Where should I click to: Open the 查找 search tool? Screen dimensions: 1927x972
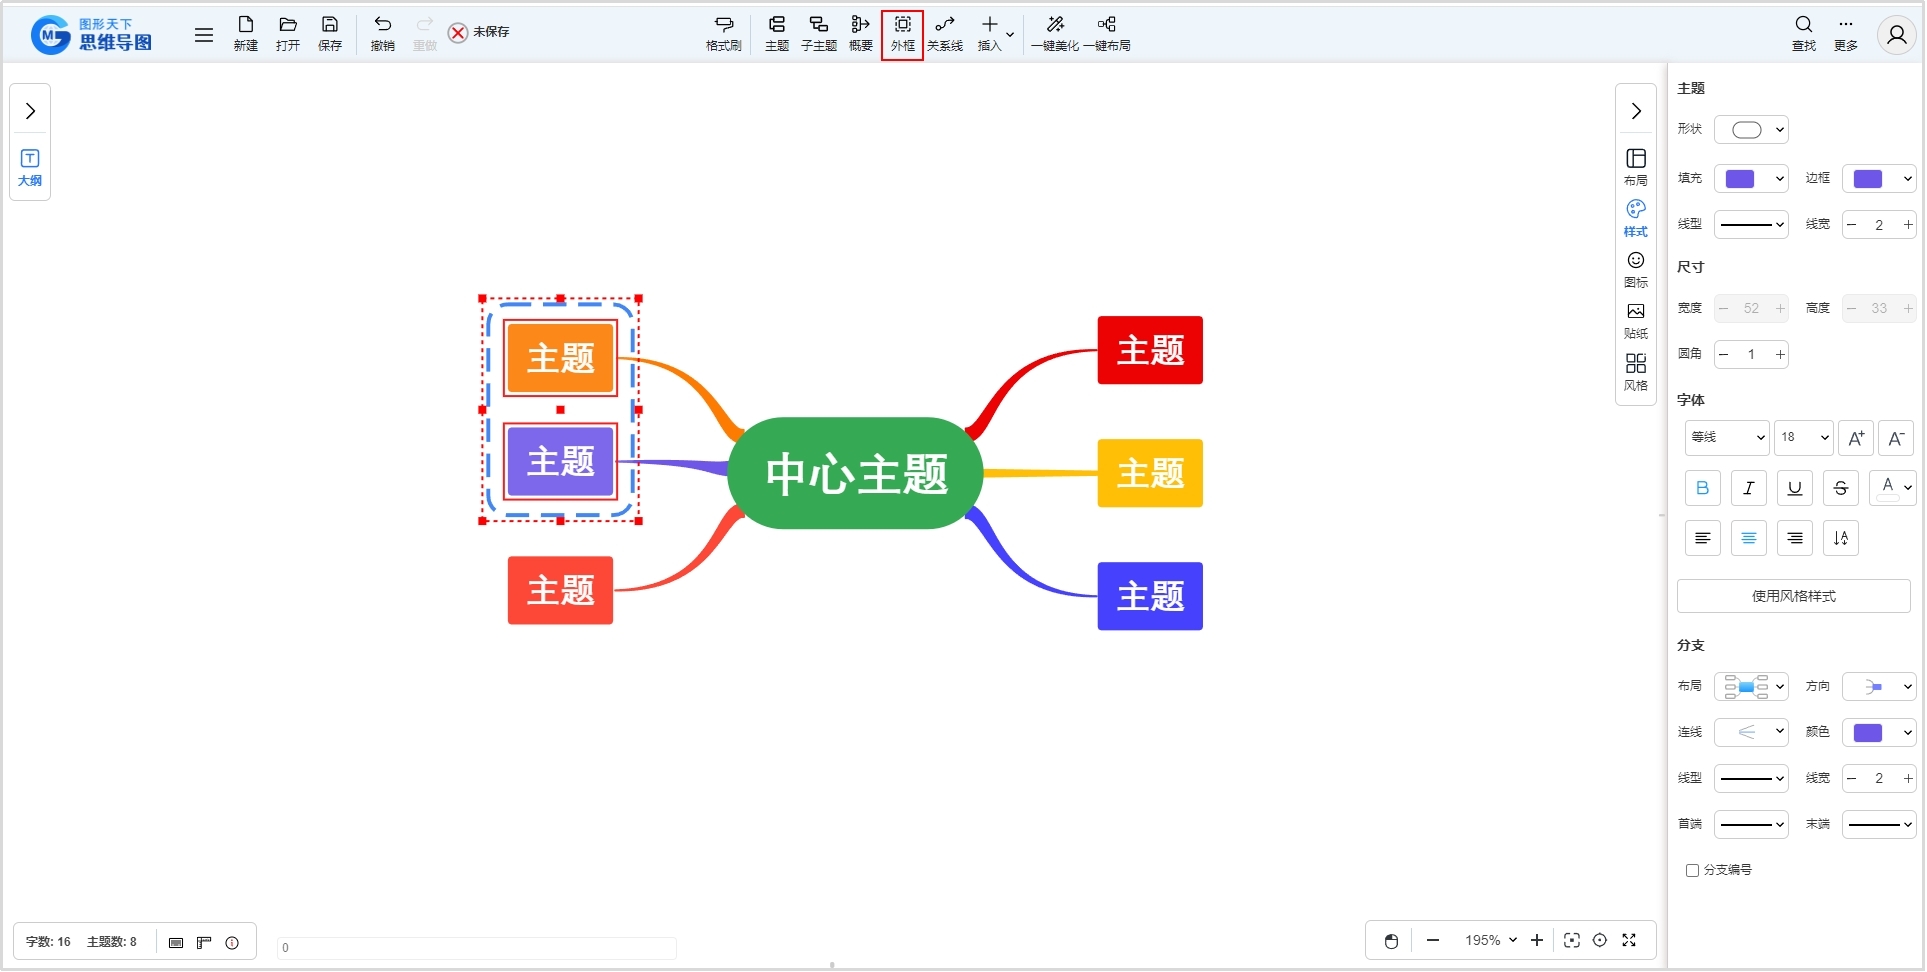pos(1804,34)
